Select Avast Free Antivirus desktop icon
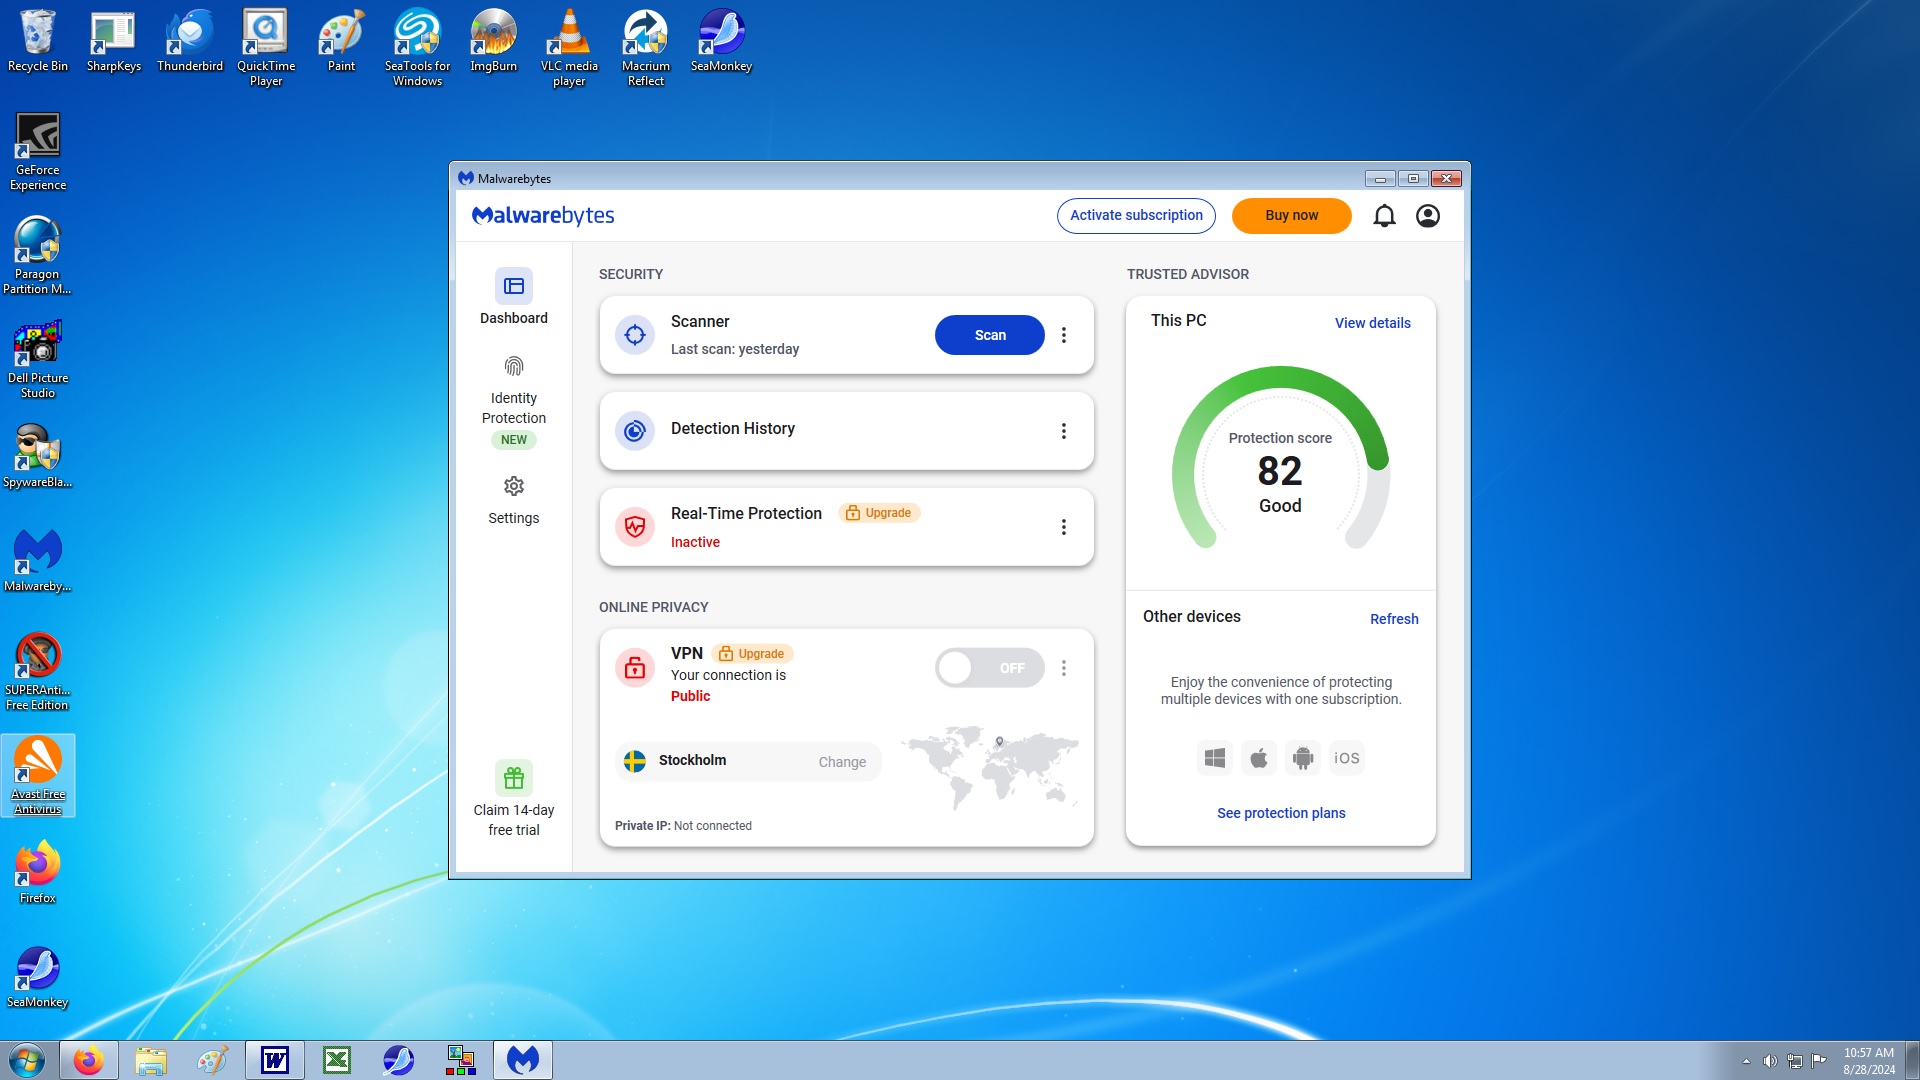The width and height of the screenshot is (1920, 1080). (38, 776)
